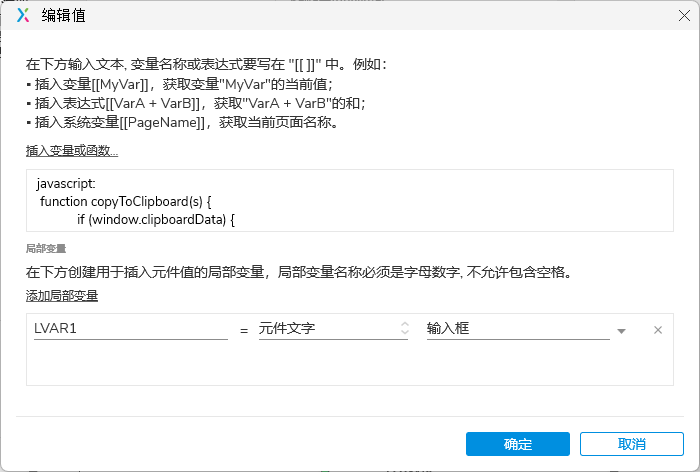
Task: Click the Axure logo in title bar
Action: pos(24,15)
